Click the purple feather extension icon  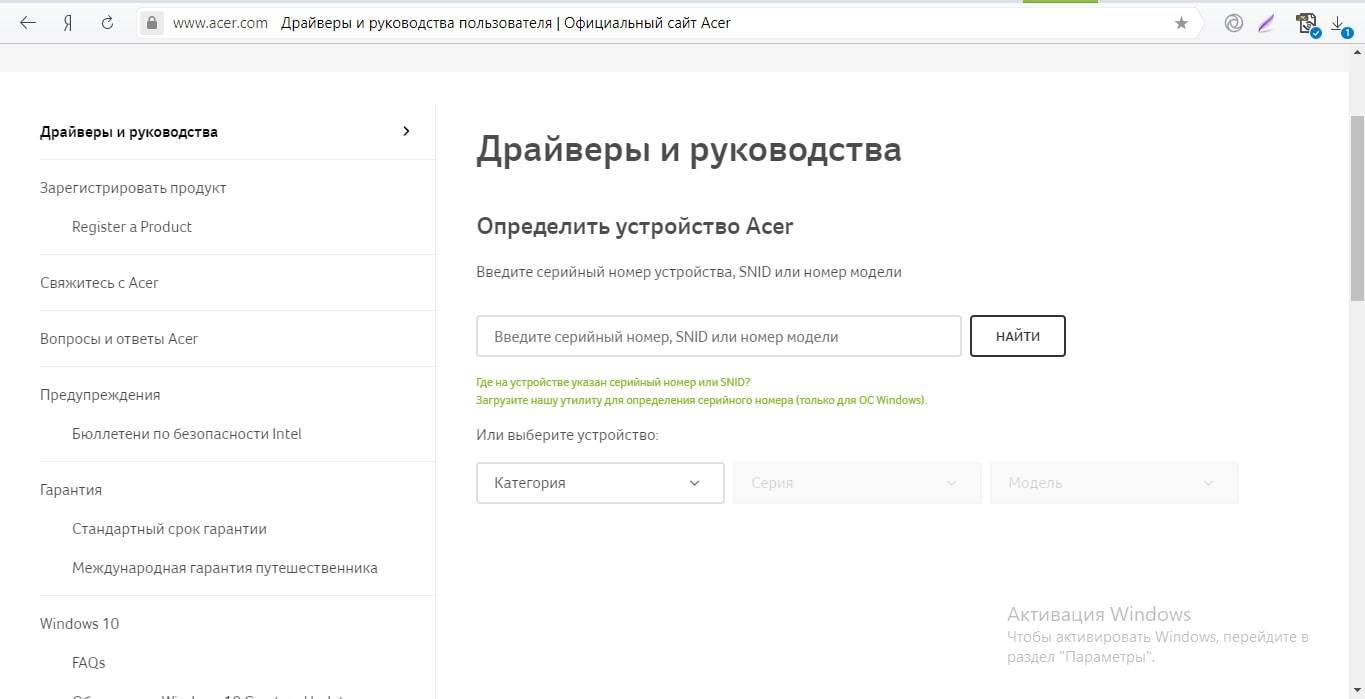[x=1267, y=23]
